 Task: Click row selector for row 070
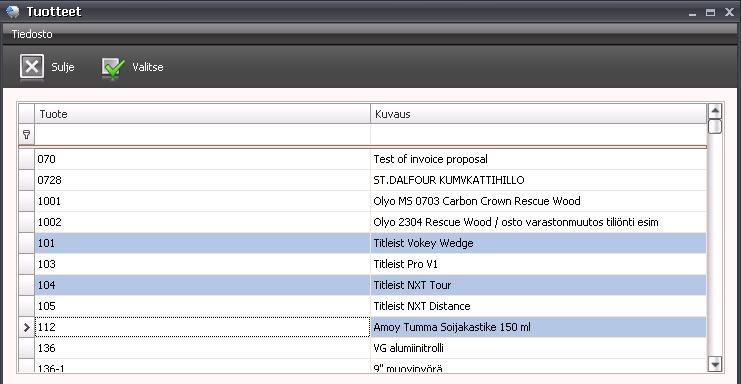click(26, 159)
